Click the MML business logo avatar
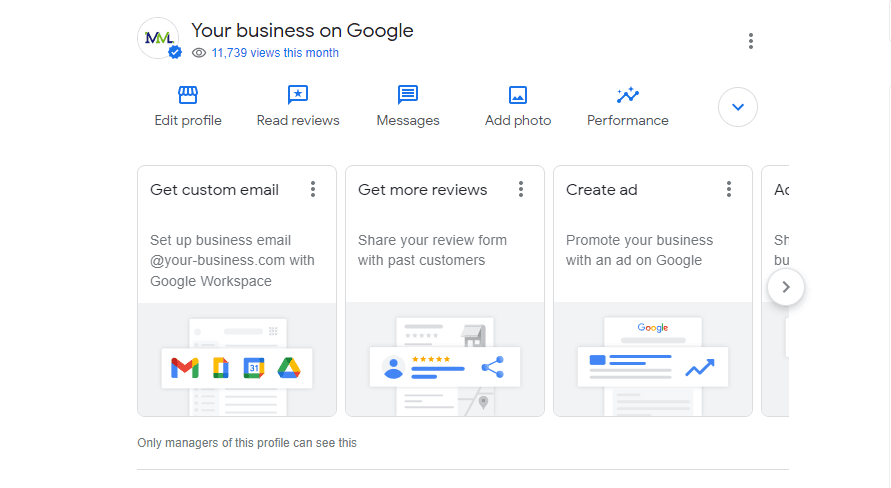The image size is (891, 488). click(159, 38)
